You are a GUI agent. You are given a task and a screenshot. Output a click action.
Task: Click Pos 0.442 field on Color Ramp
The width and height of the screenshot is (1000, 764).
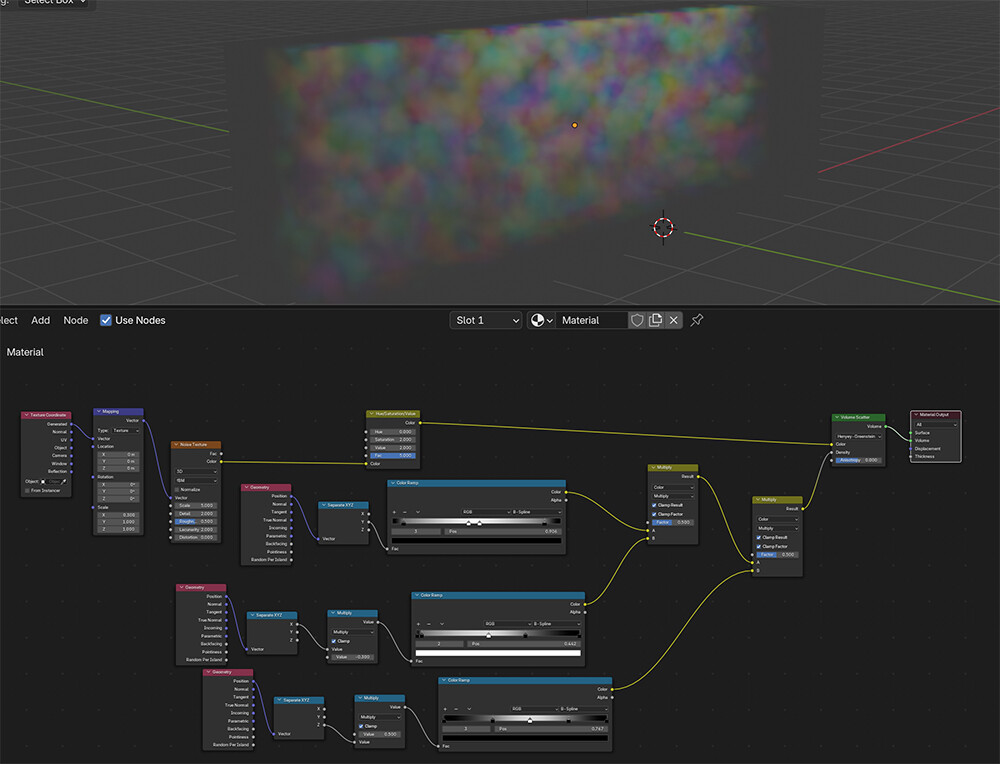tap(524, 643)
